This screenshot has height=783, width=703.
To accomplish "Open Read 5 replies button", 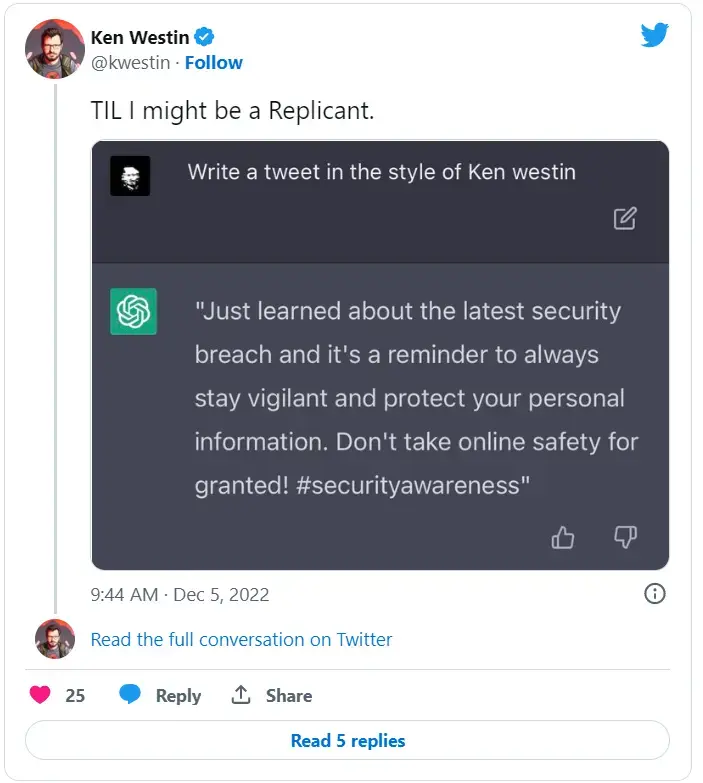I will click(348, 741).
